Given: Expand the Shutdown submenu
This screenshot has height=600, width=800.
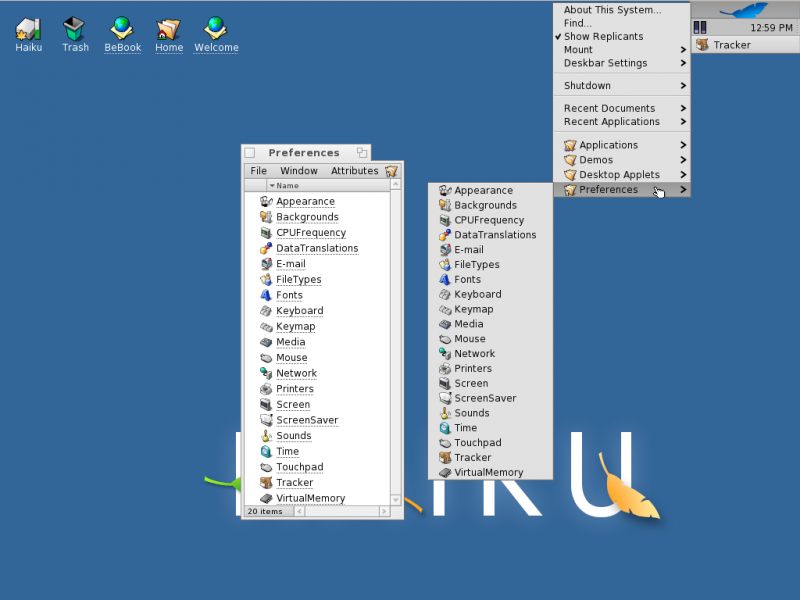Looking at the screenshot, I should (x=621, y=85).
